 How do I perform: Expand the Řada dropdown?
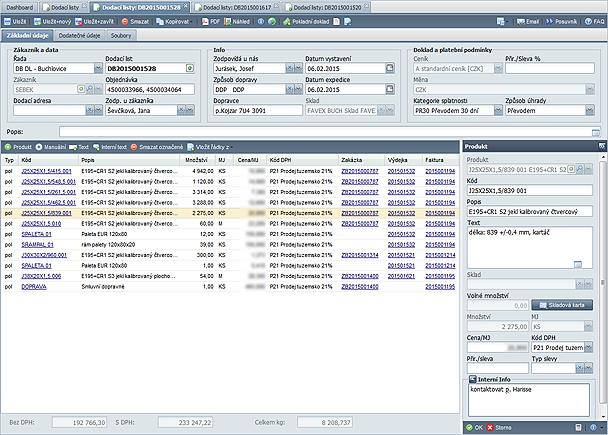pyautogui.click(x=98, y=69)
